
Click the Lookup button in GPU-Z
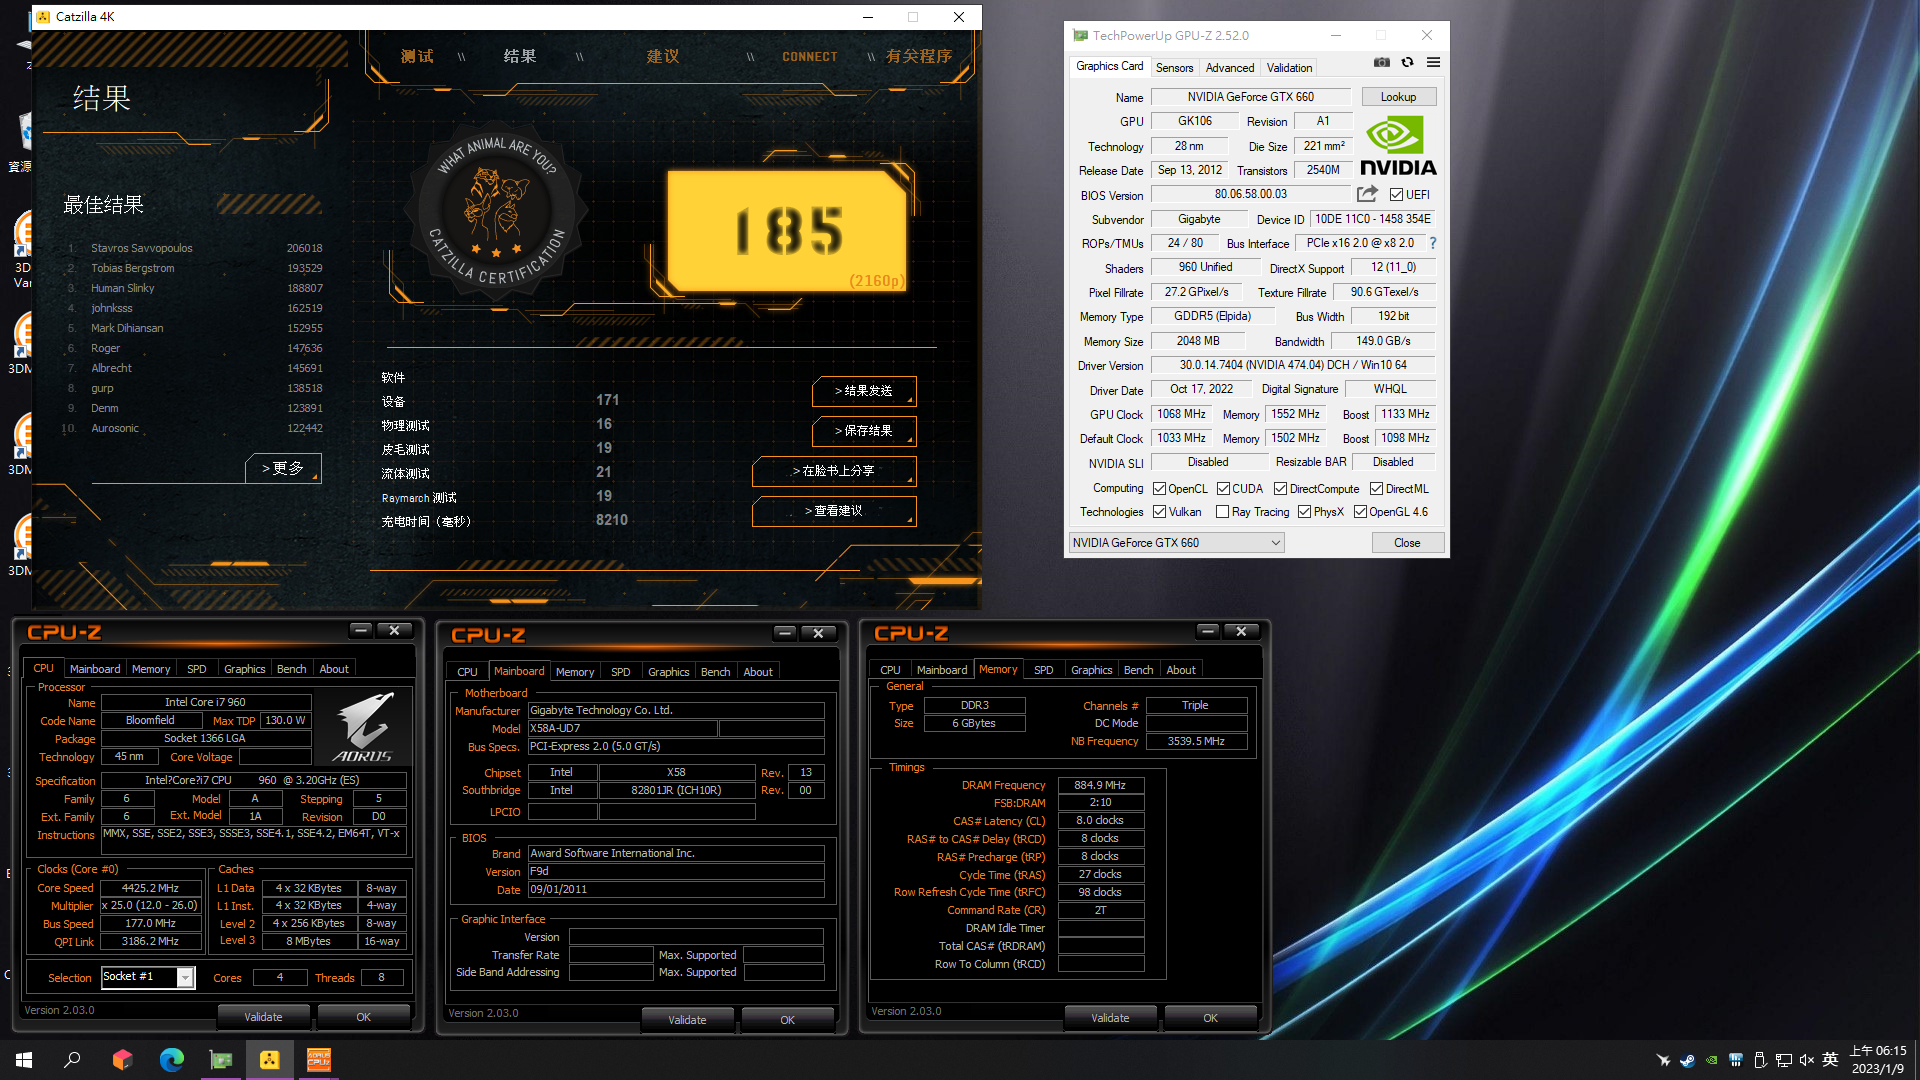click(1398, 97)
